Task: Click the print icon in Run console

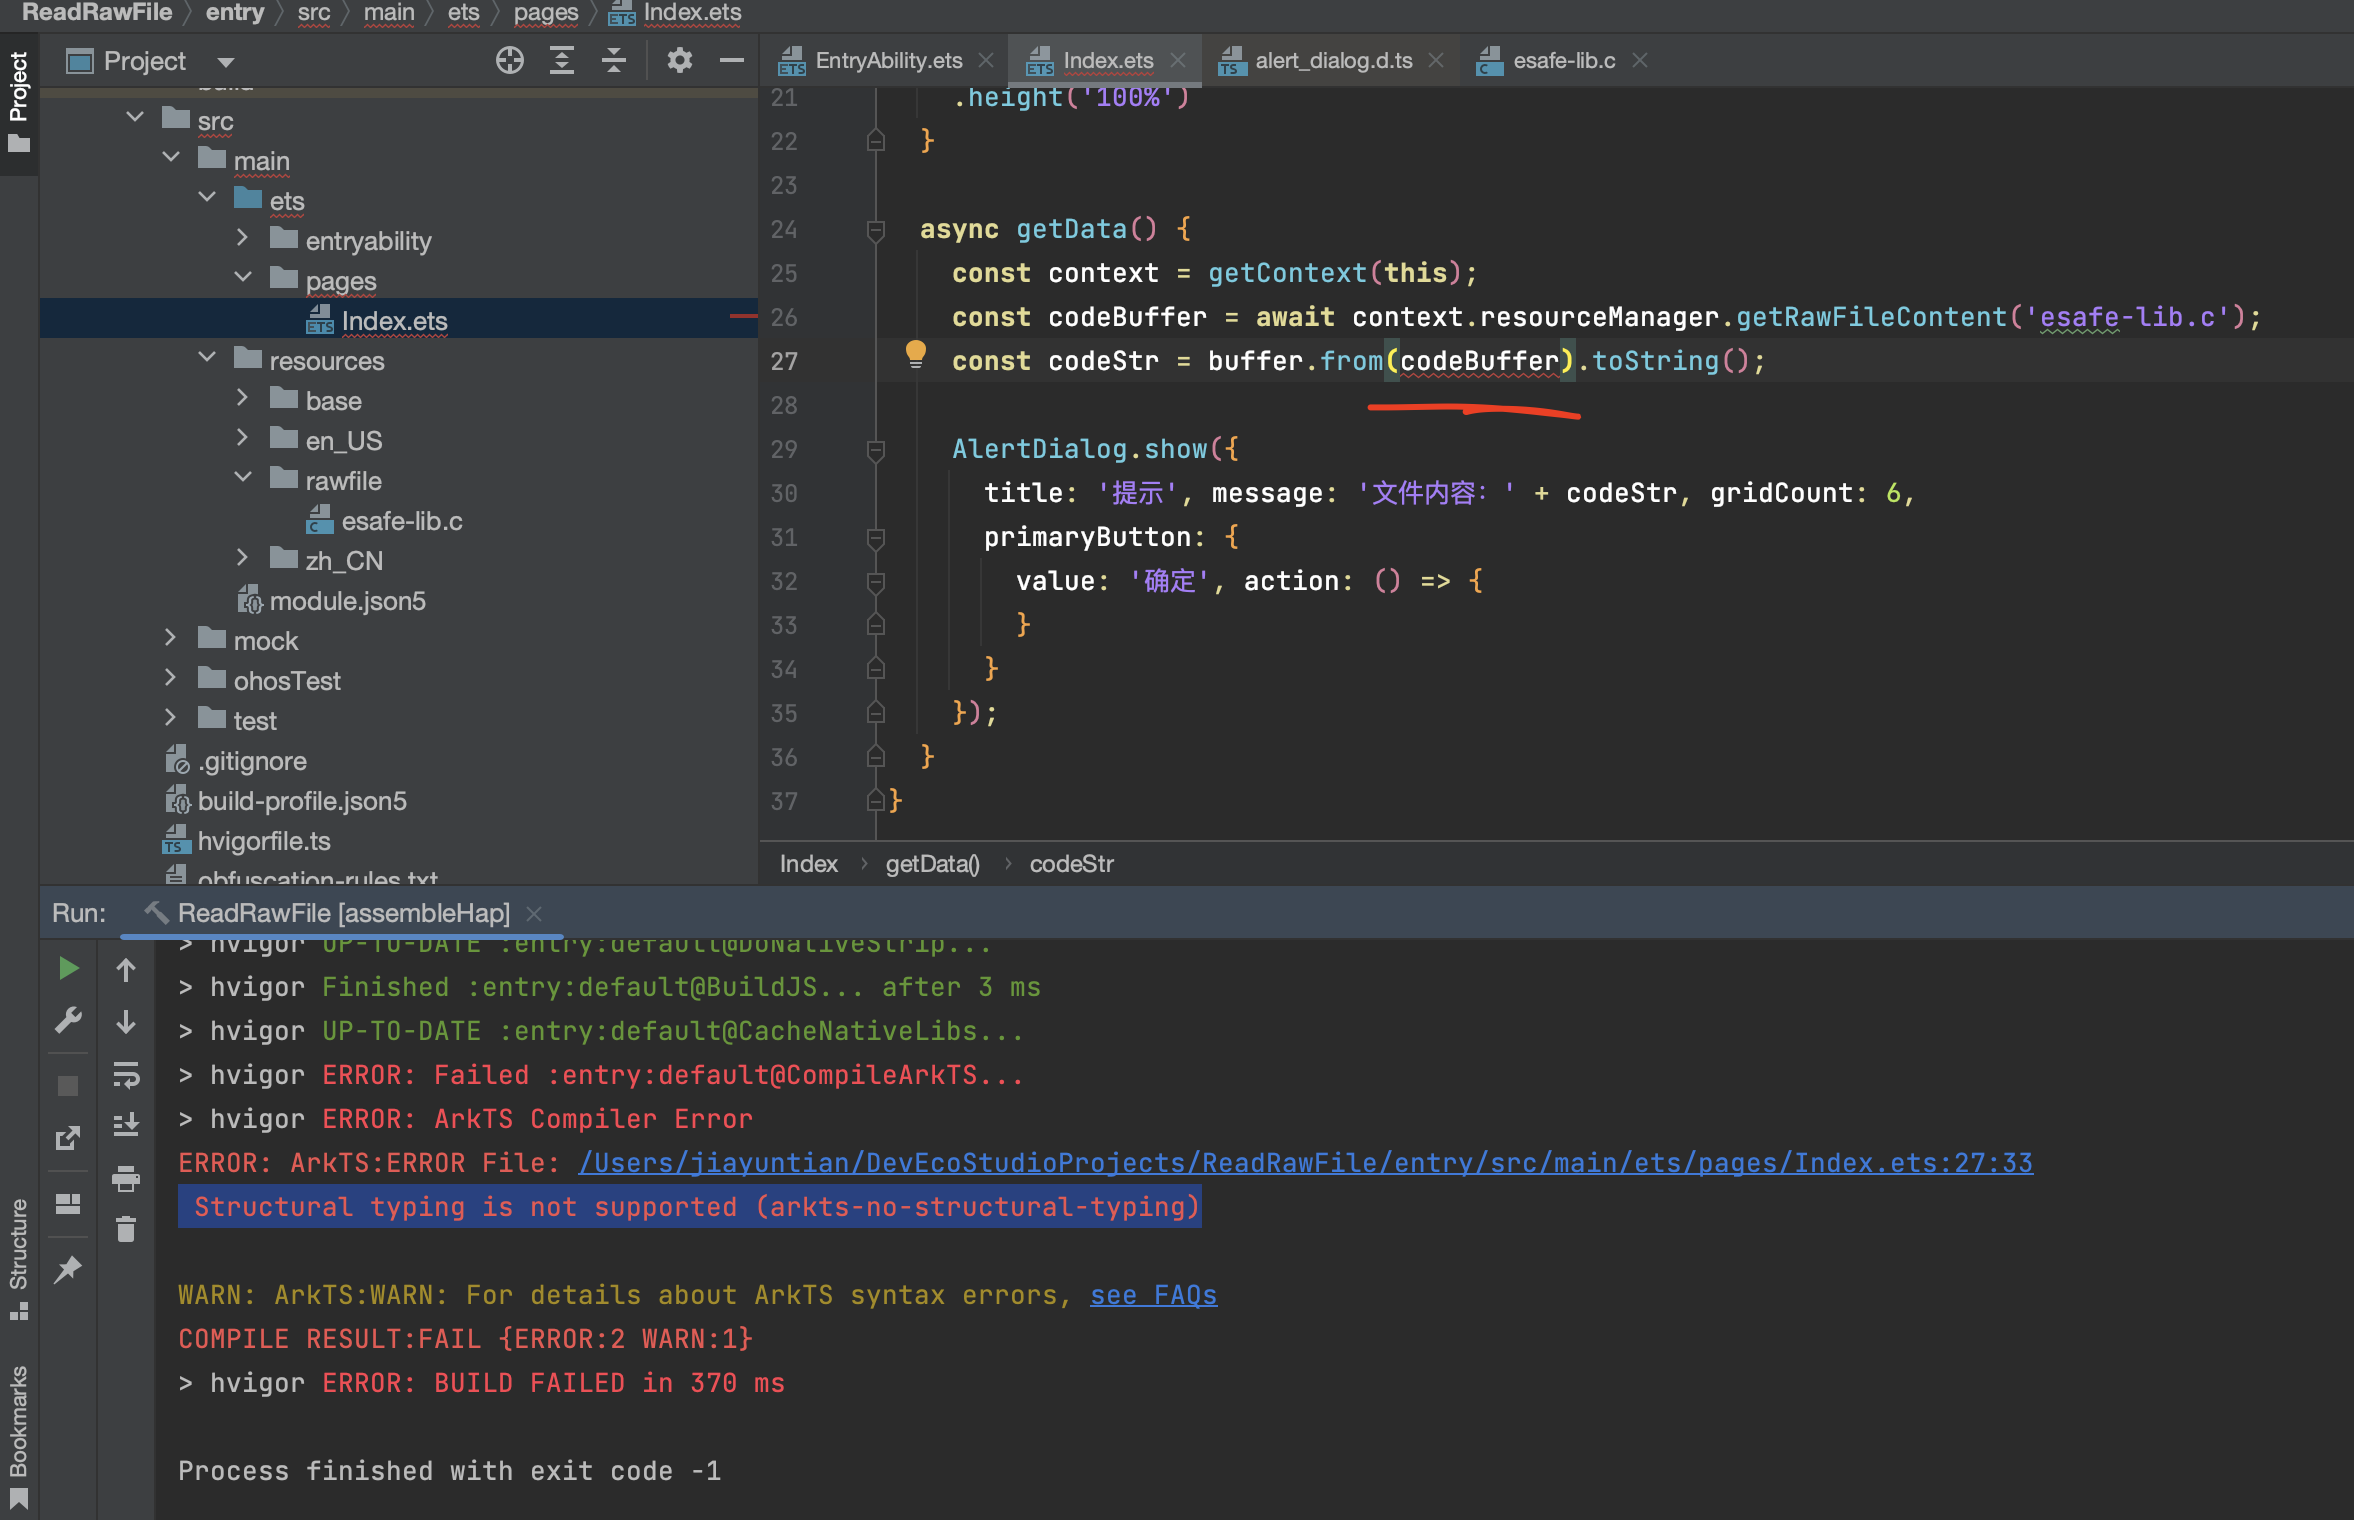Action: (x=126, y=1178)
